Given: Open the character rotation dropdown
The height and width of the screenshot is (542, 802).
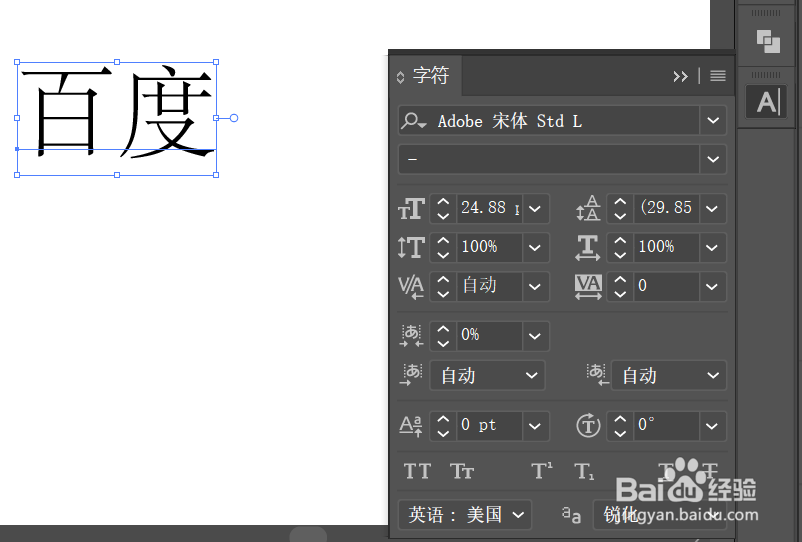Looking at the screenshot, I should (x=712, y=426).
